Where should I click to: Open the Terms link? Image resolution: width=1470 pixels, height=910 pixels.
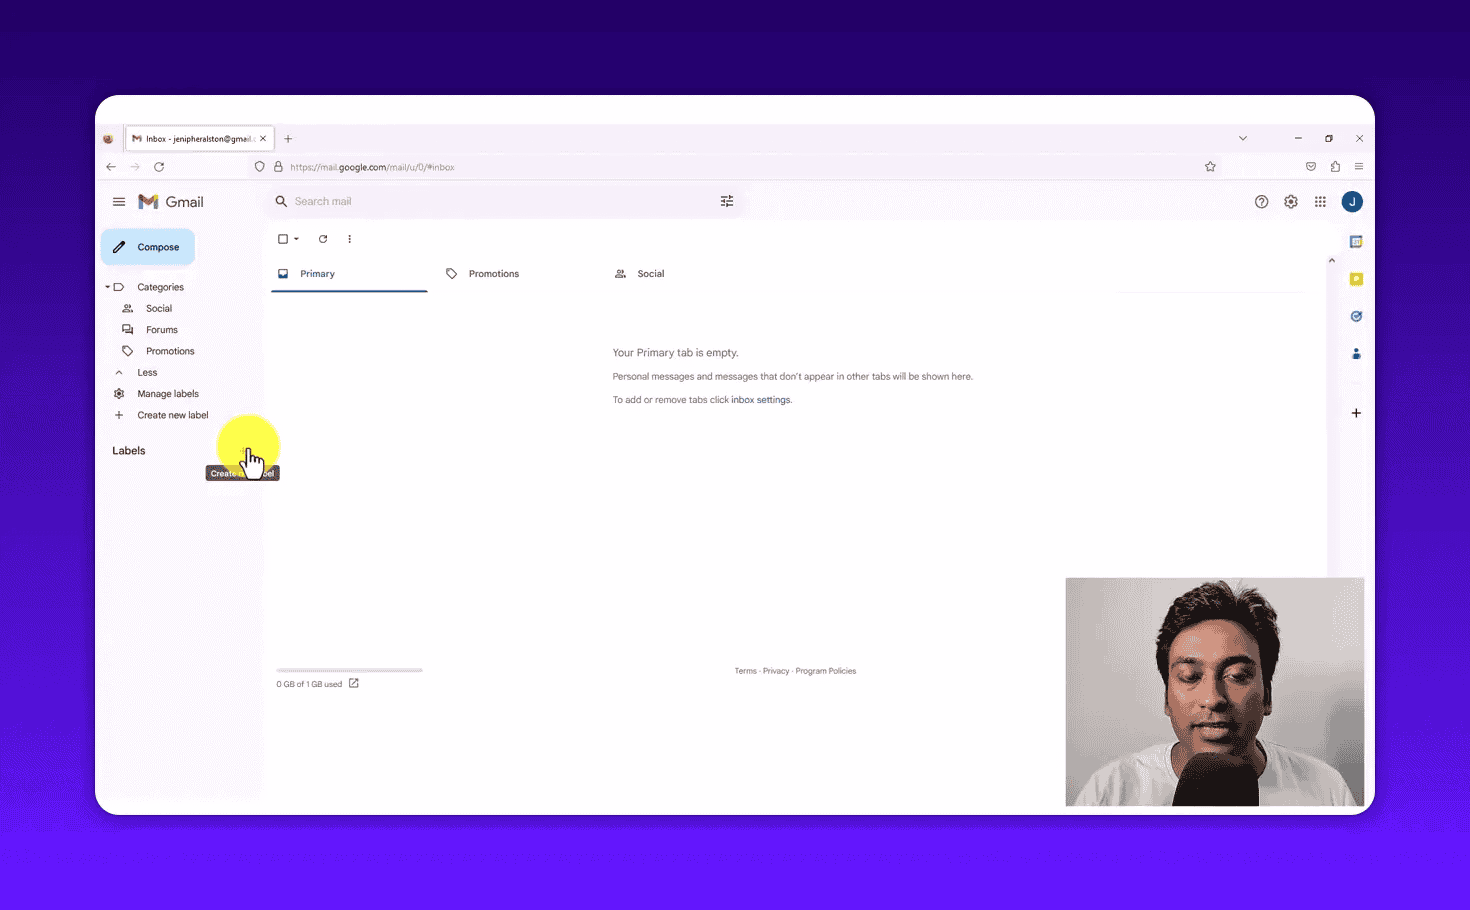pos(746,671)
